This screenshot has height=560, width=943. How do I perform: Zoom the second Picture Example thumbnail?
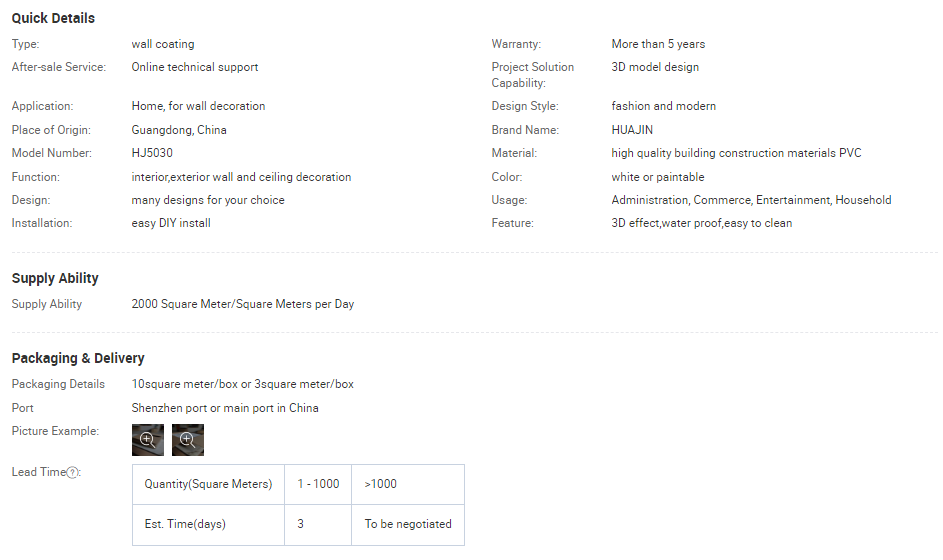coord(188,439)
